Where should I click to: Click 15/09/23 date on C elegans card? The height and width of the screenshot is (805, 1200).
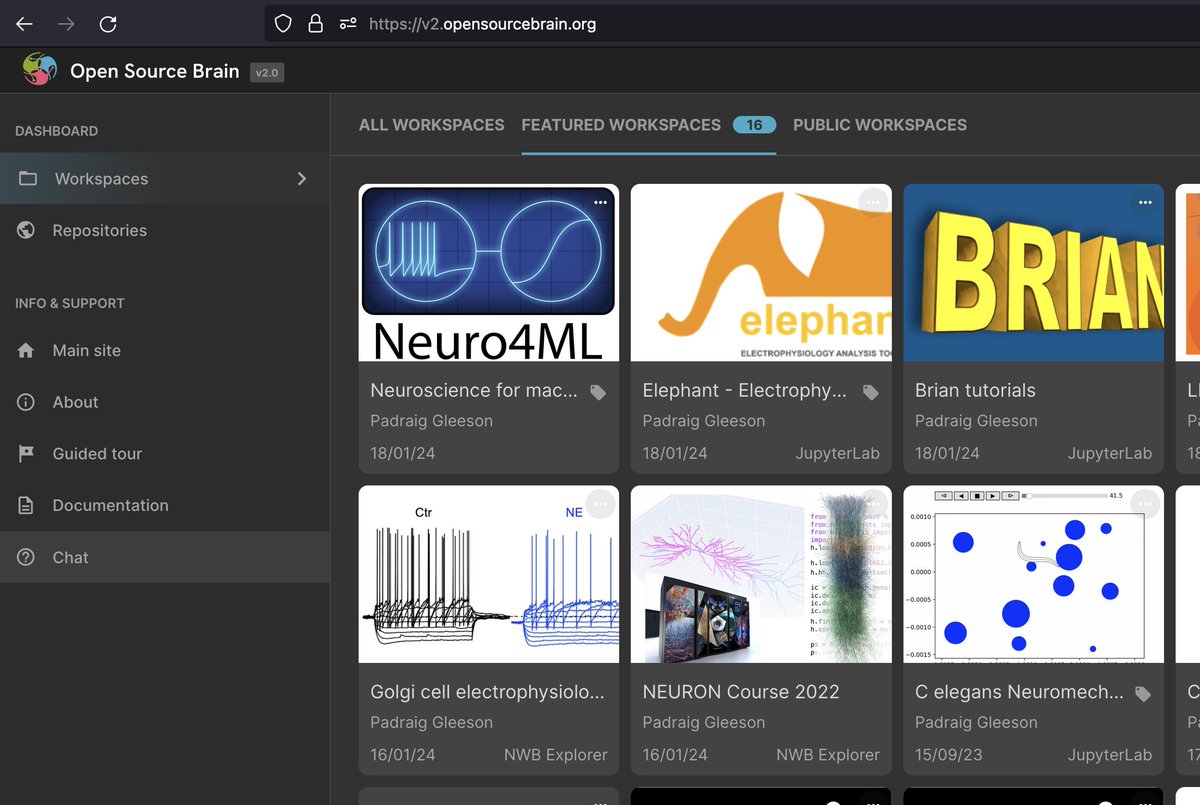point(947,755)
